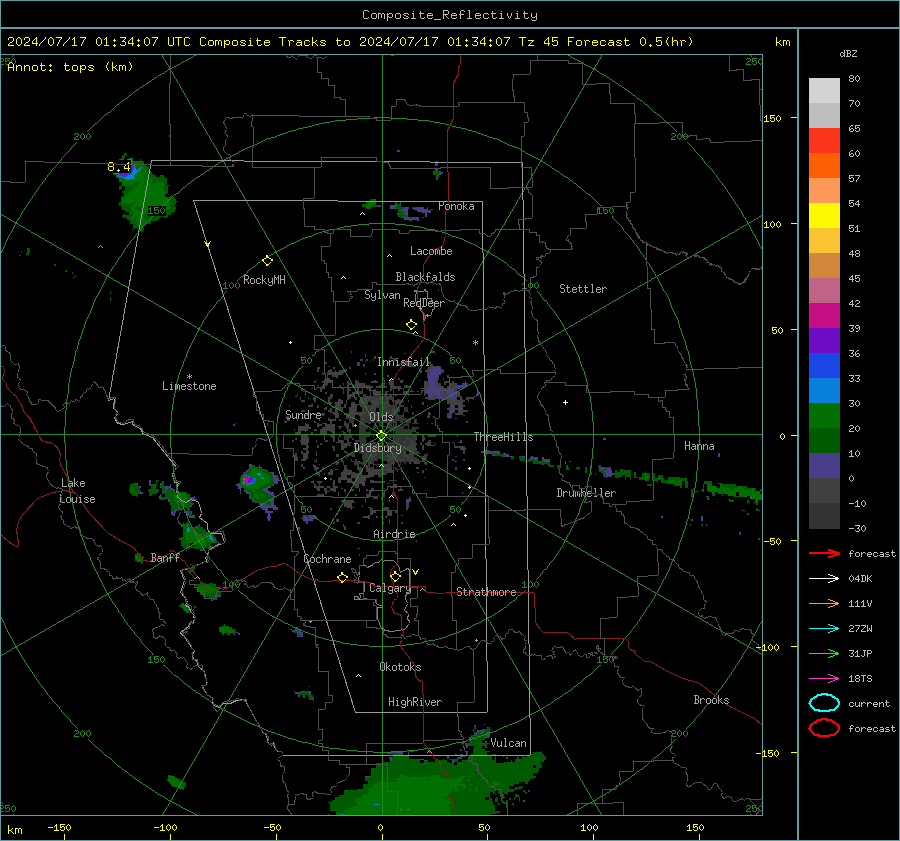Click the cyan 27ZW arrow legend icon
Screen dimensions: 900x841
tap(824, 629)
